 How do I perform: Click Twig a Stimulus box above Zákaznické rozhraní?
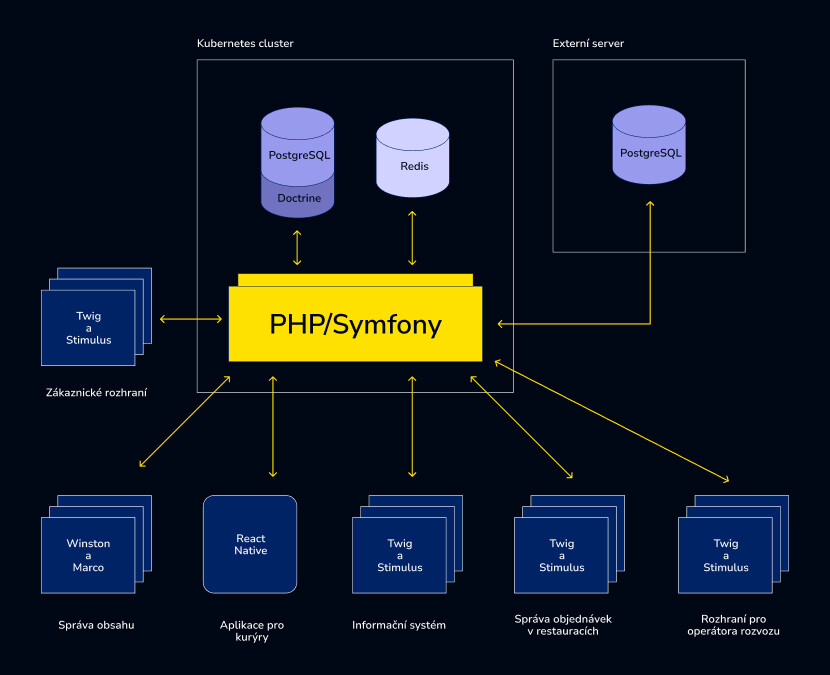(x=88, y=328)
